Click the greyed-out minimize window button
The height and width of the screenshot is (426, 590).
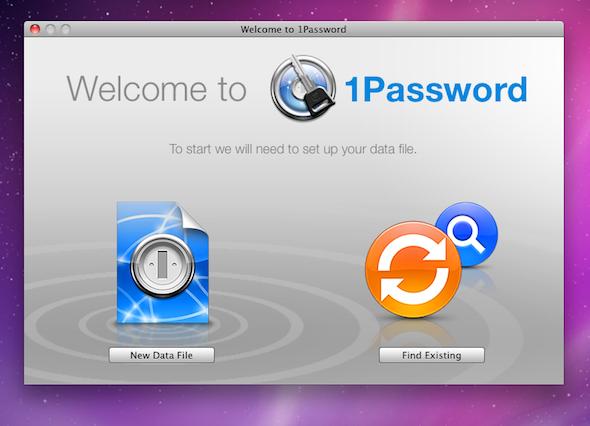coord(50,29)
